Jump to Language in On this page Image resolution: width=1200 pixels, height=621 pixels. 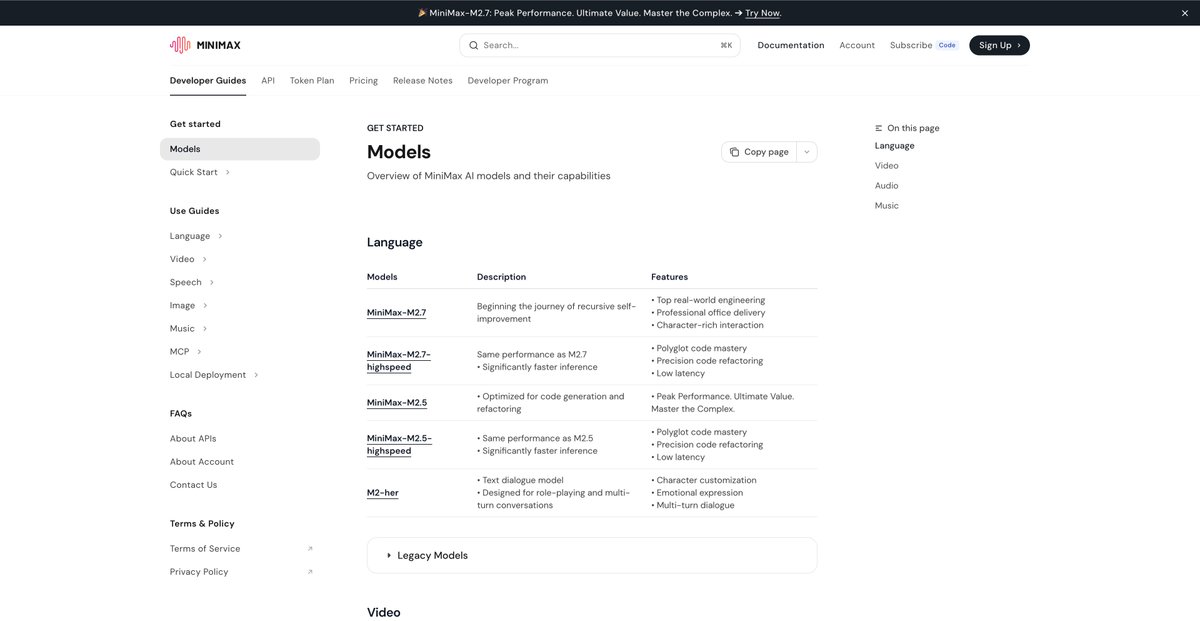click(894, 146)
